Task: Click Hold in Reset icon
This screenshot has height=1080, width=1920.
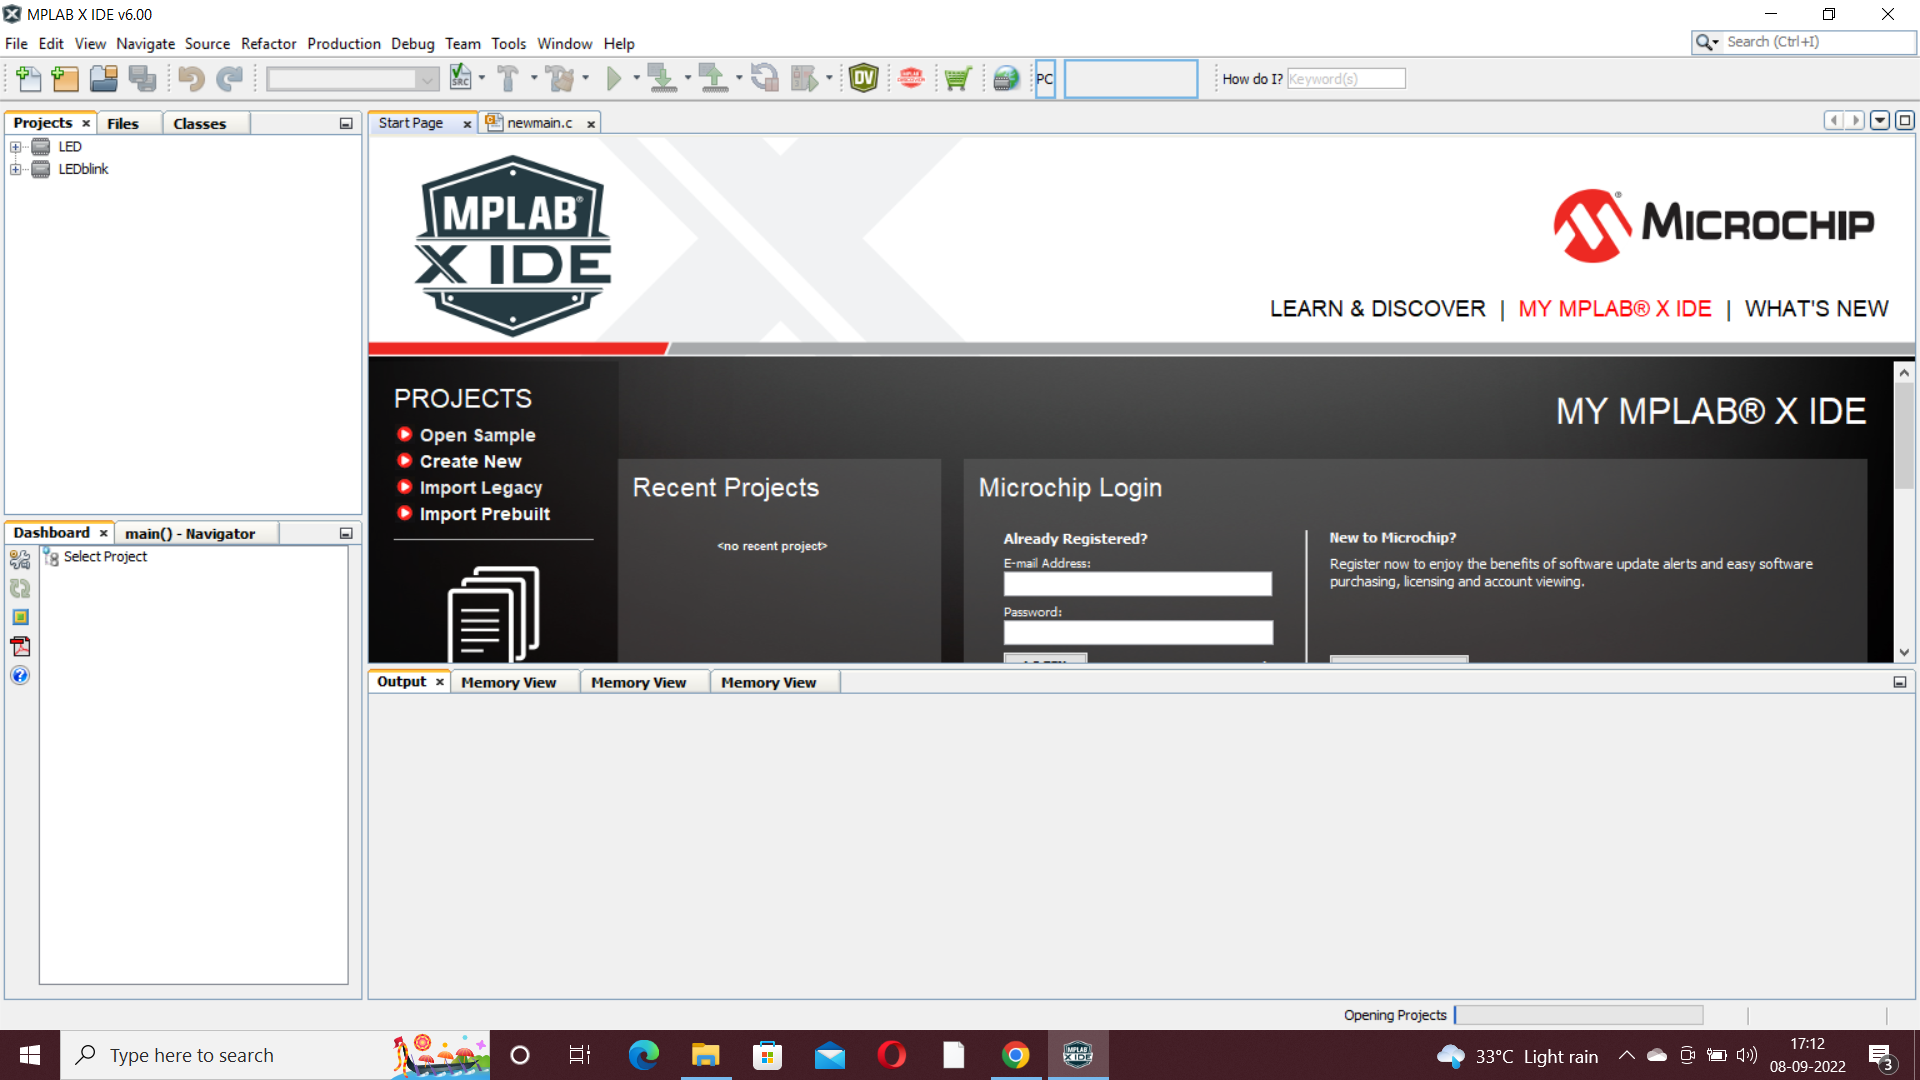Action: point(764,78)
